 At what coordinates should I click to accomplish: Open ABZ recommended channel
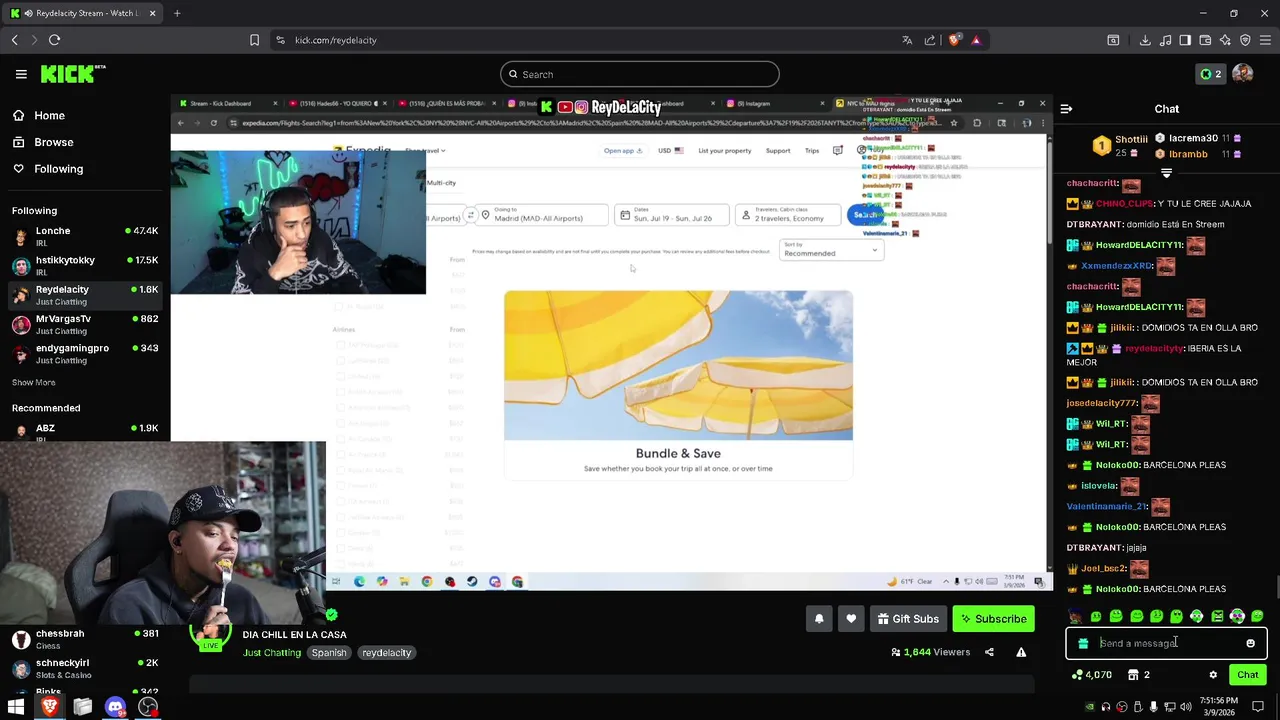click(85, 429)
